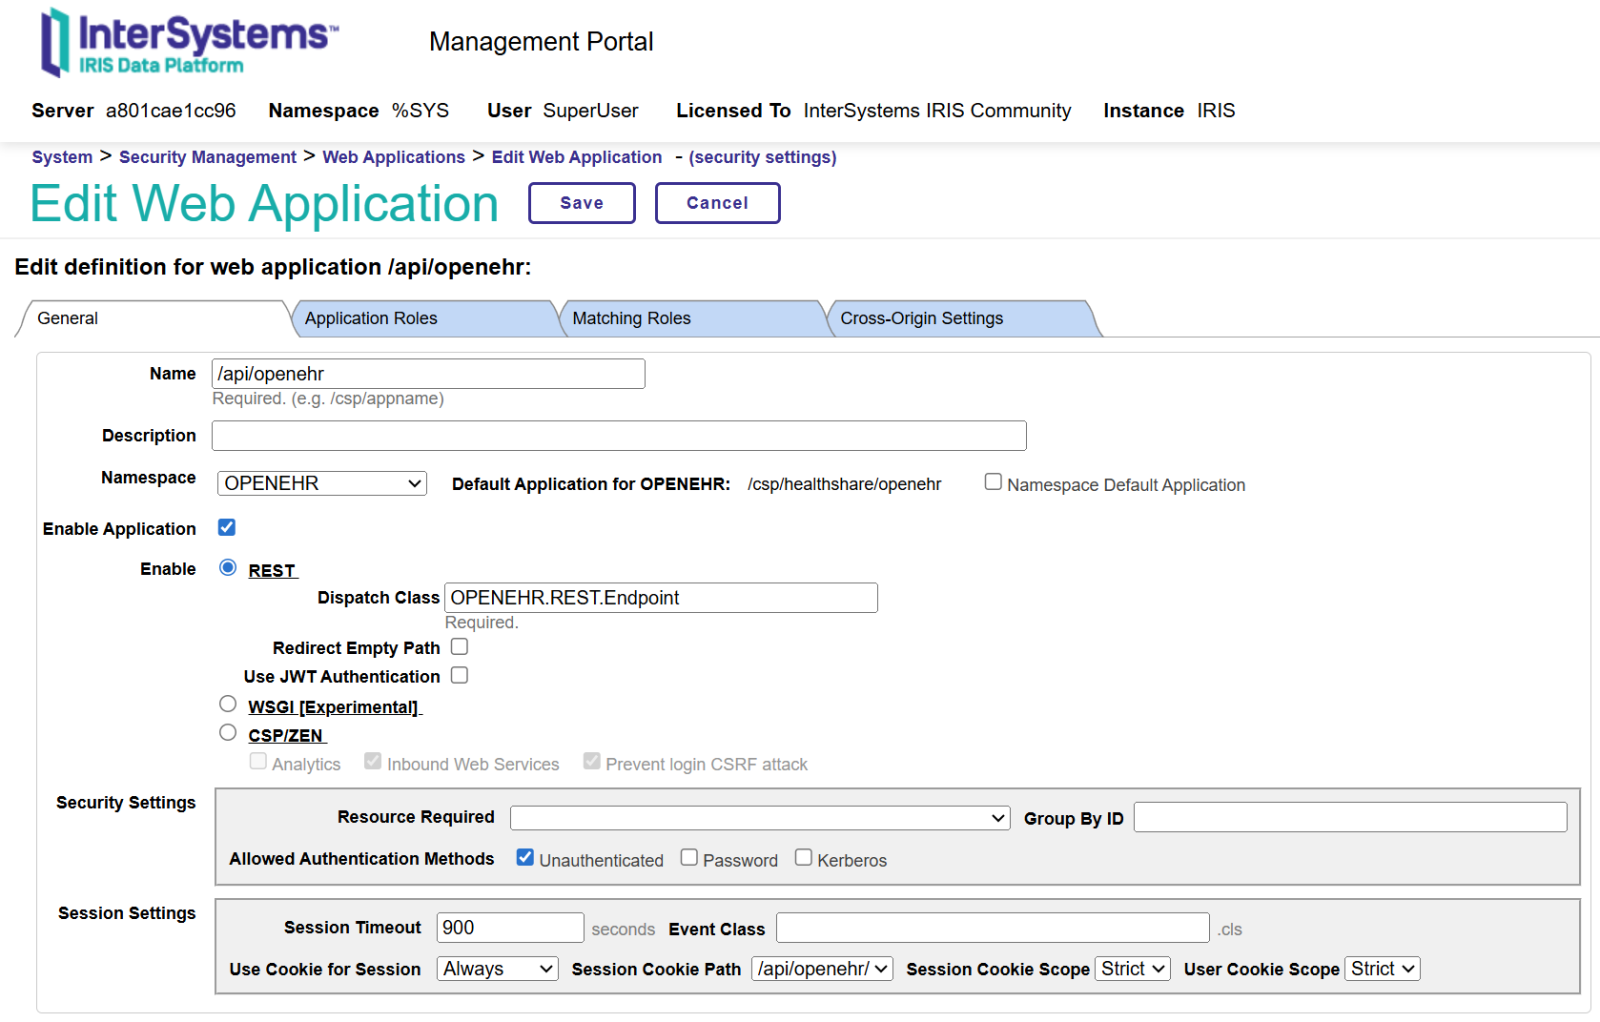The height and width of the screenshot is (1022, 1600).
Task: Uncheck the Unauthenticated authentication method
Action: coord(525,857)
